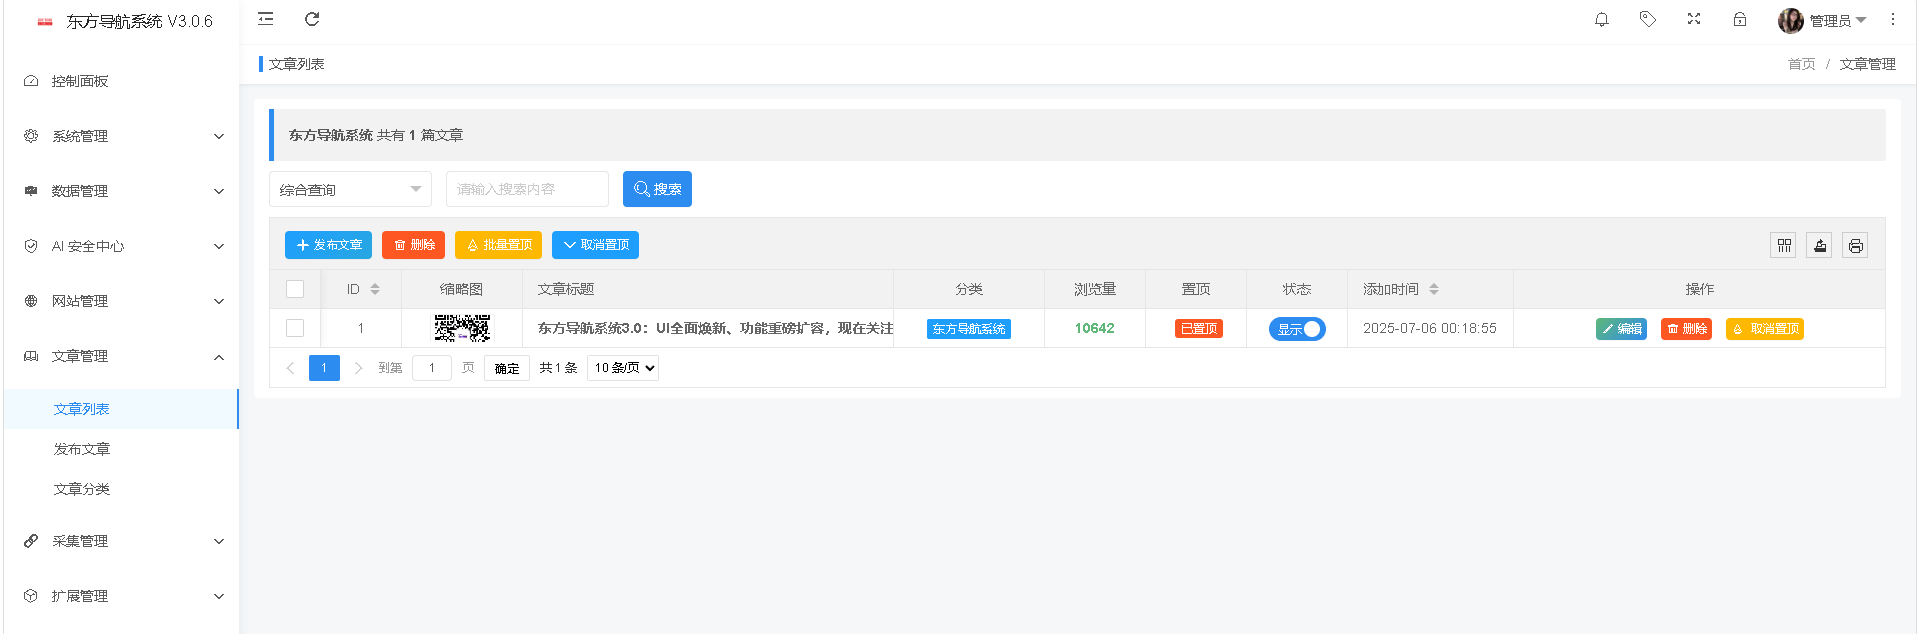Export table data with the export icon
1919x634 pixels.
point(1819,245)
